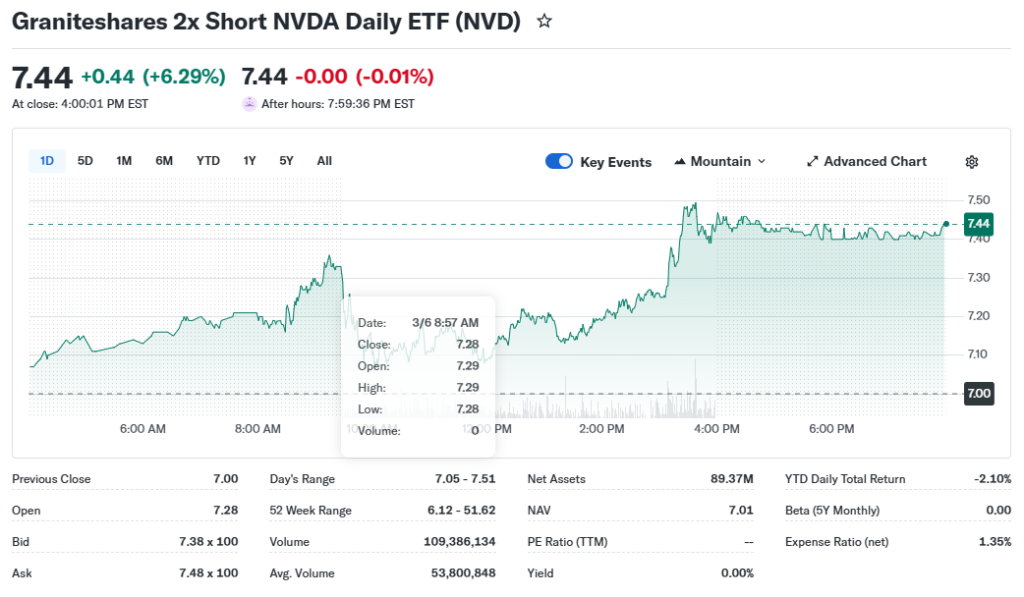This screenshot has height=597, width=1024.
Task: Show the 1M chart range
Action: pyautogui.click(x=124, y=161)
